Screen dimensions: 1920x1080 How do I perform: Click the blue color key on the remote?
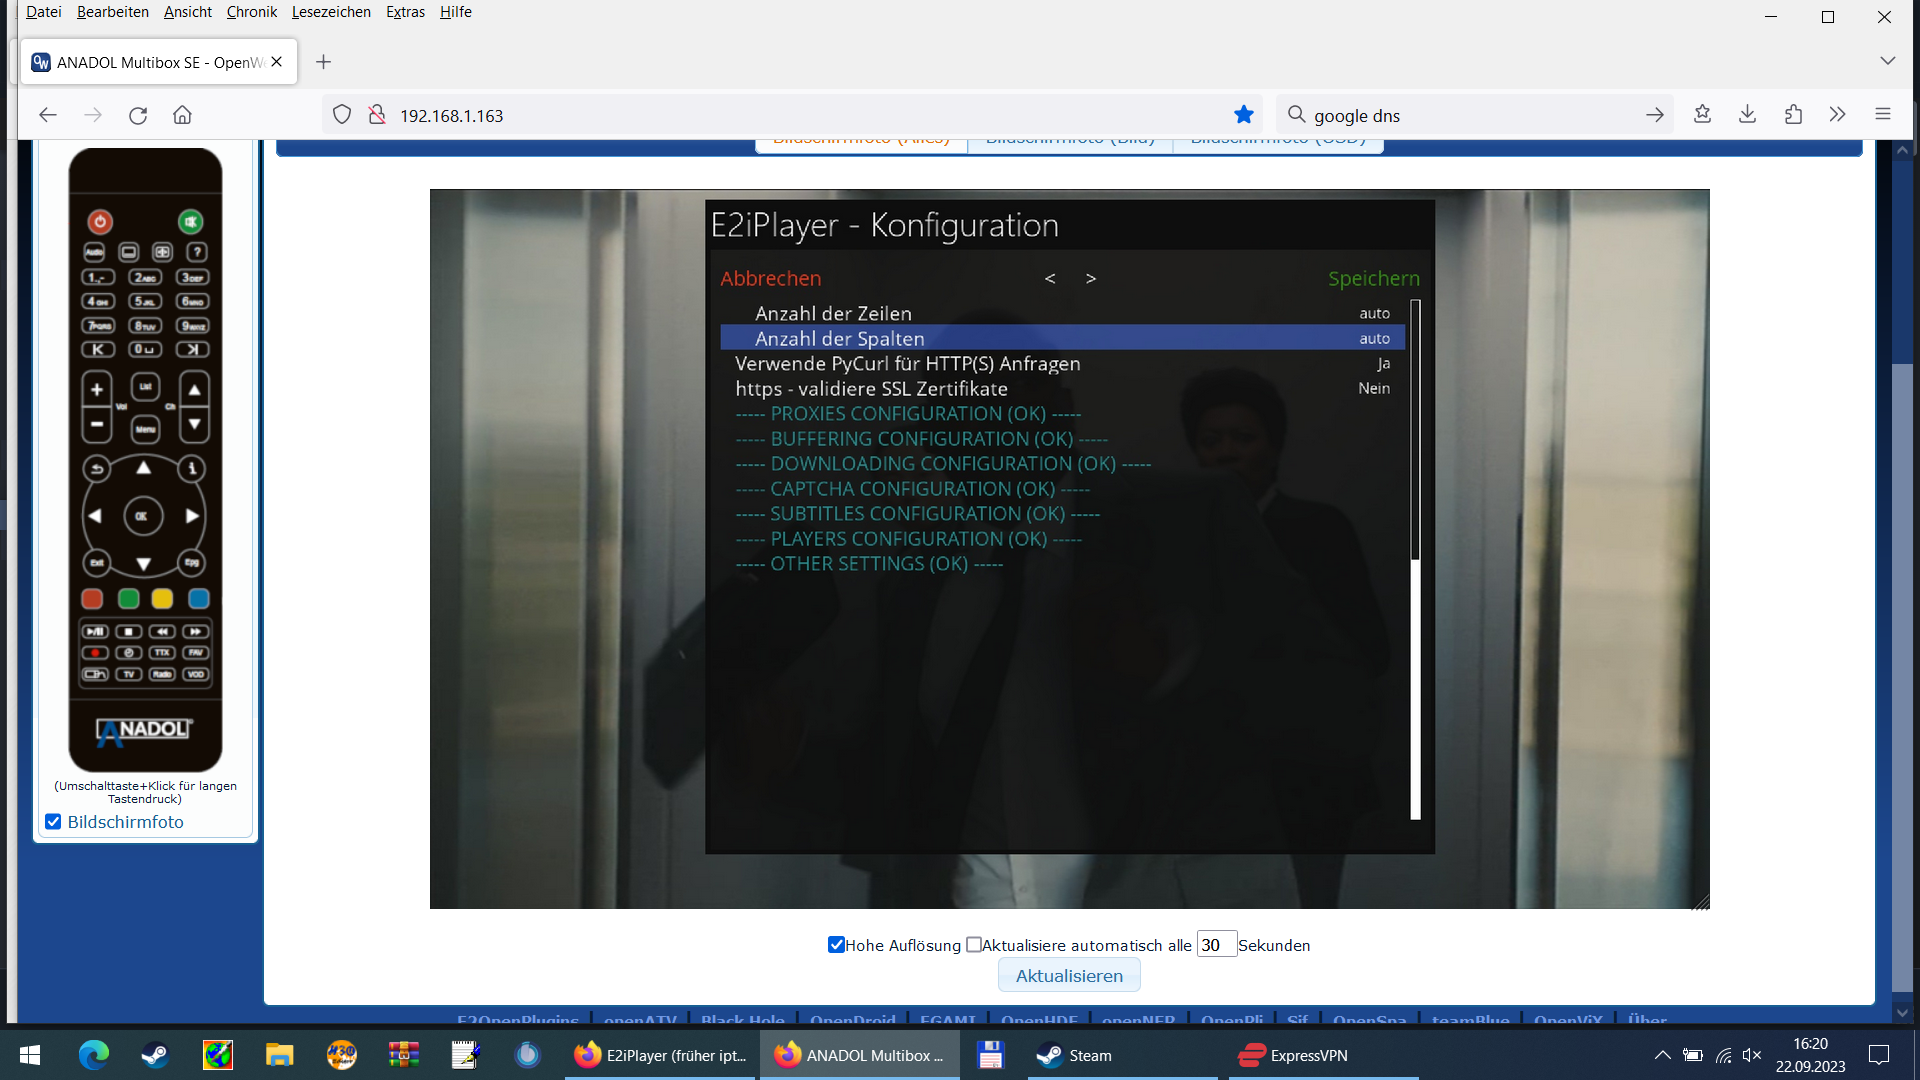199,599
